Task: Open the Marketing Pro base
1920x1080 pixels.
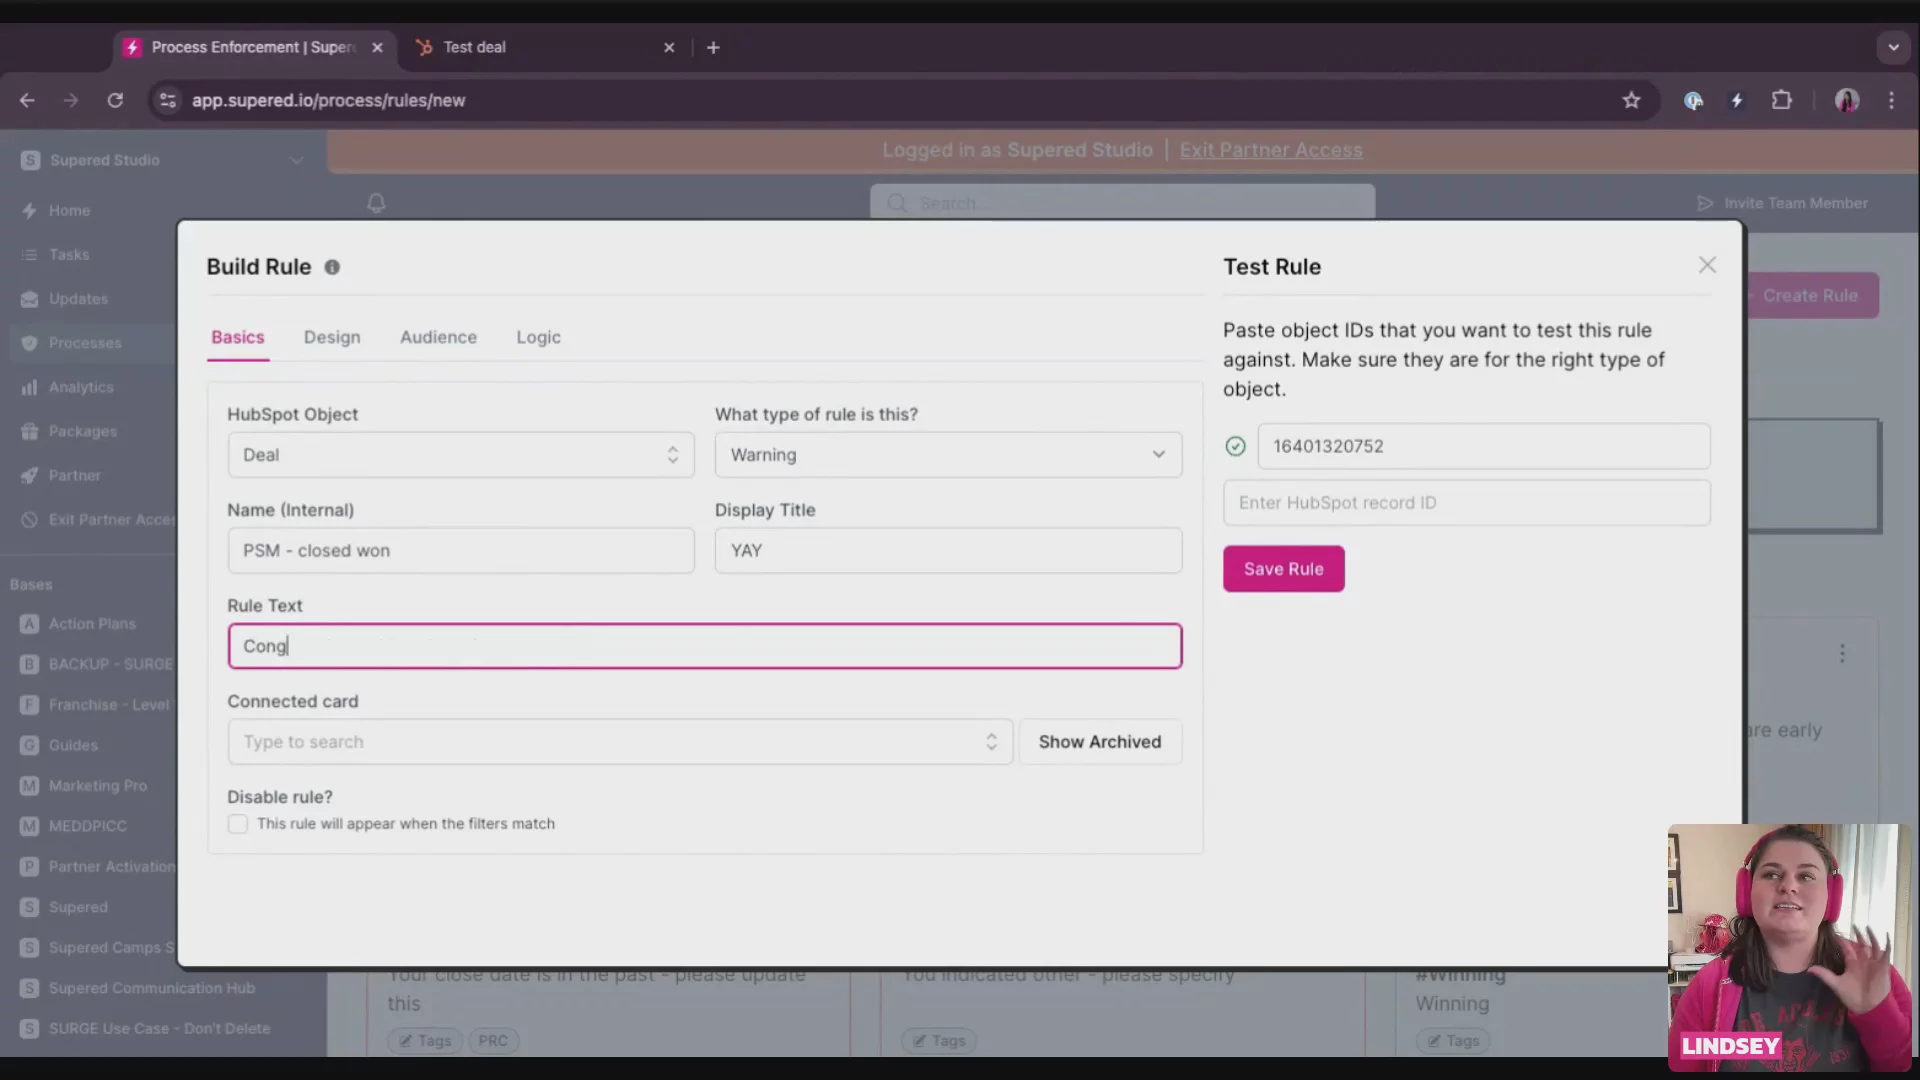Action: (x=97, y=786)
